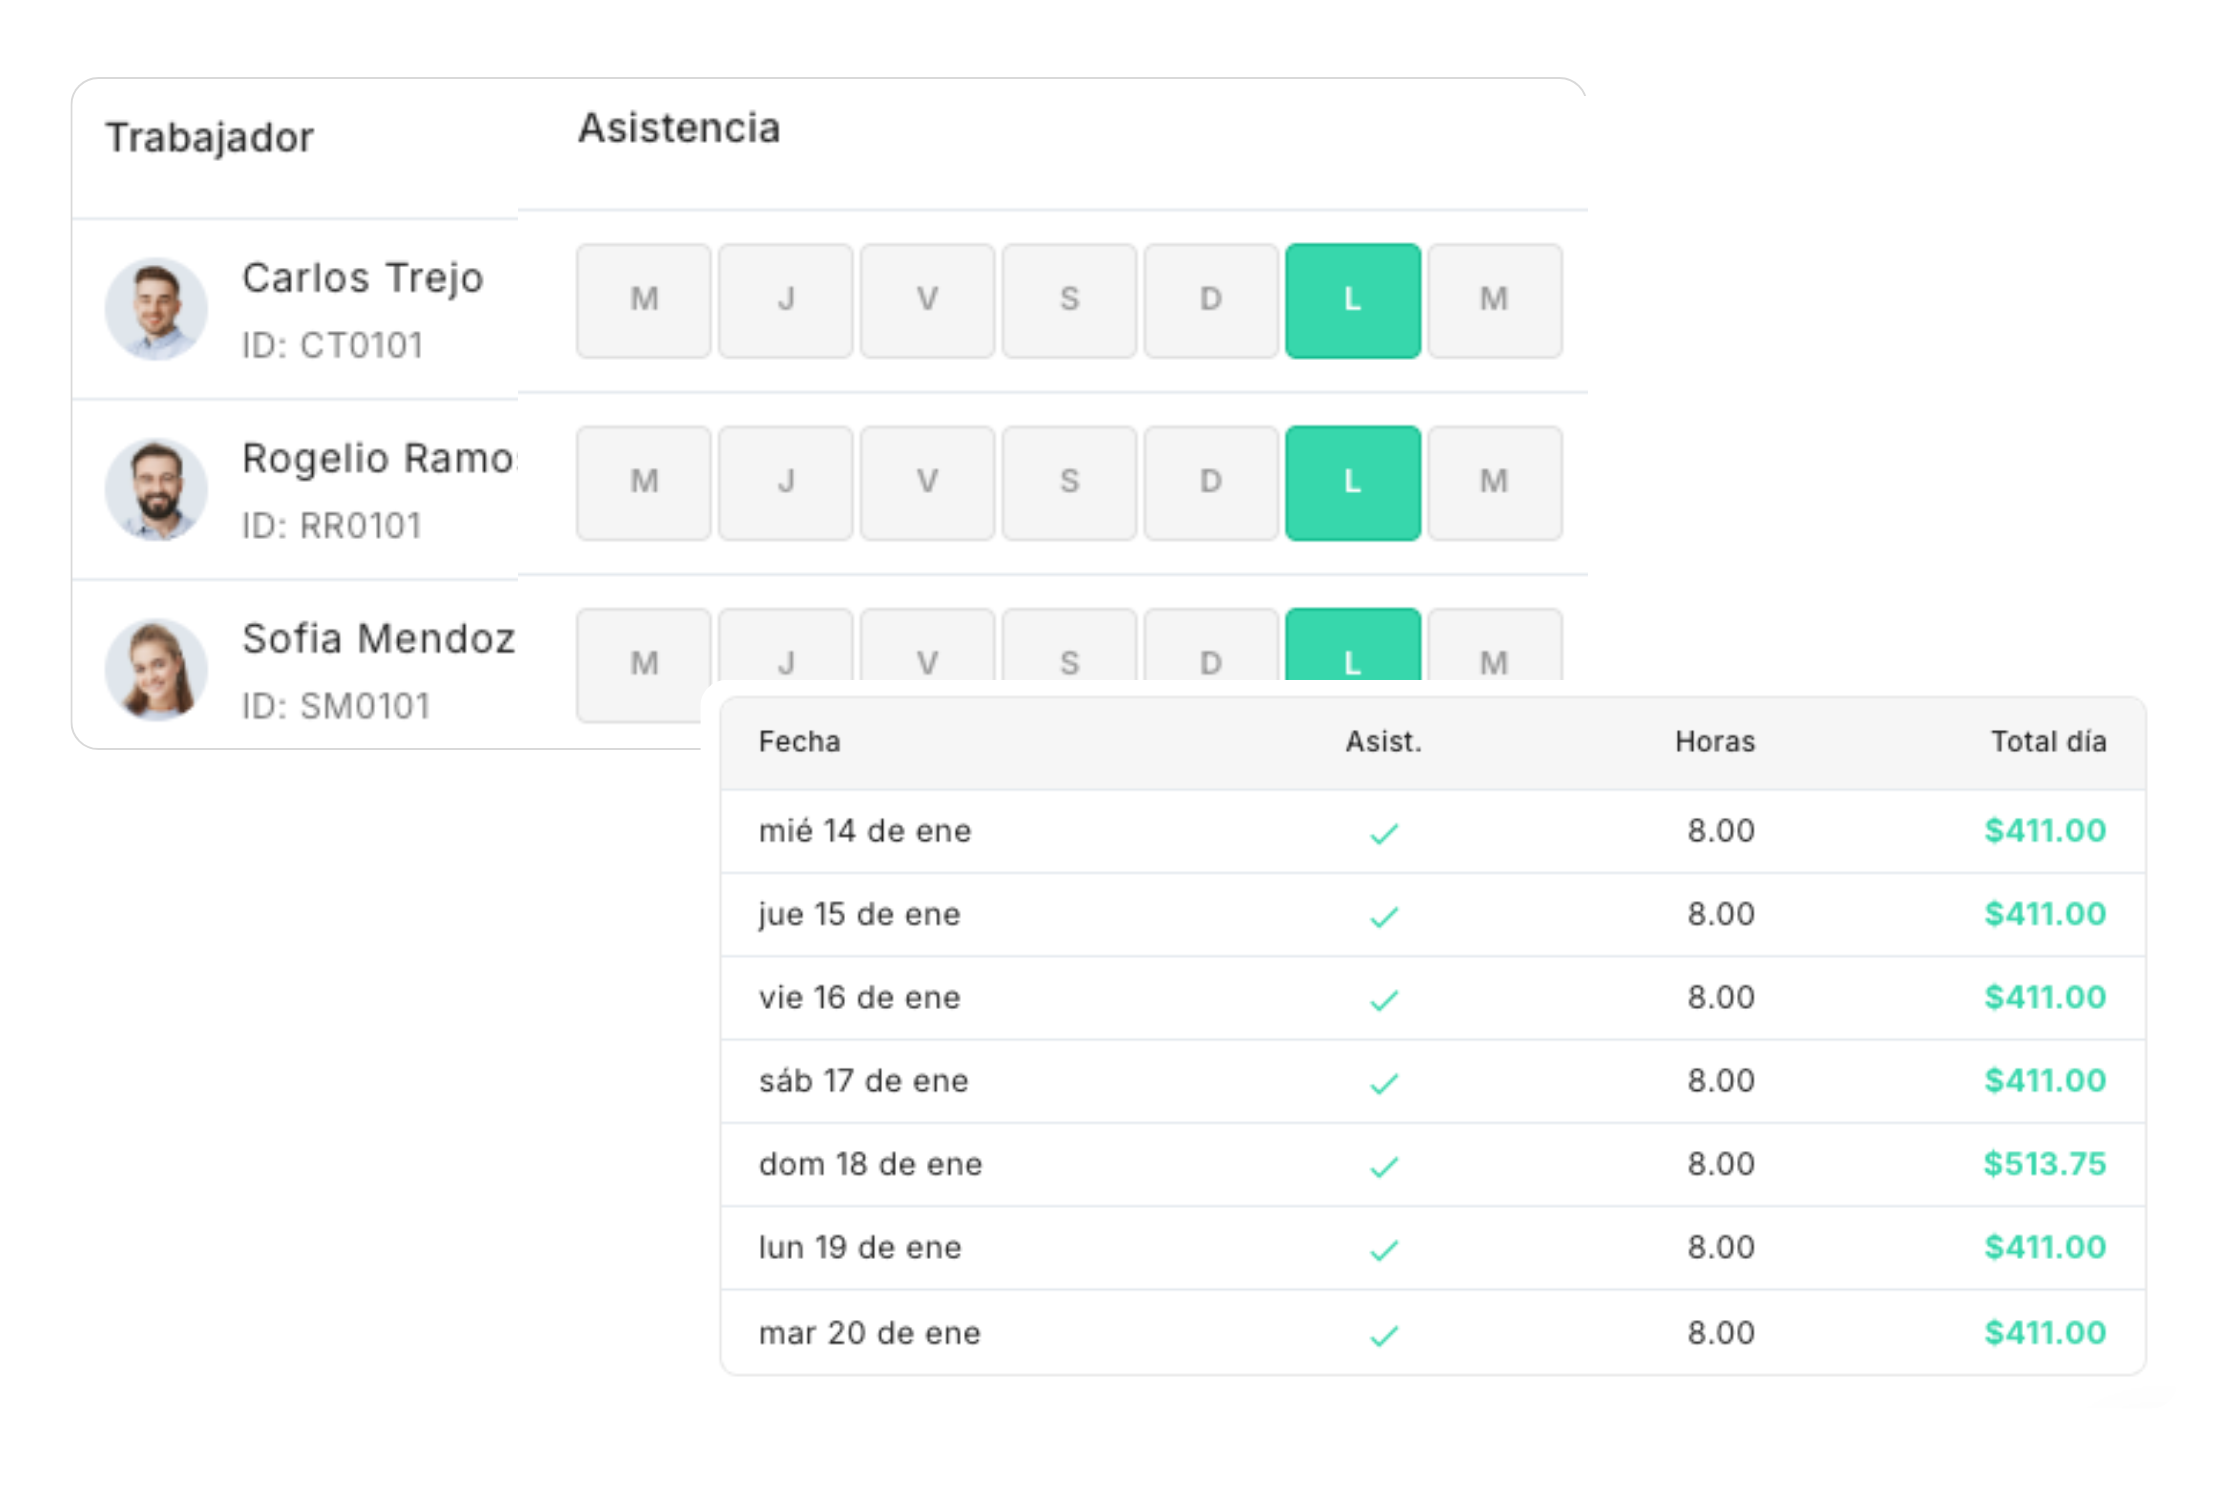Toggle Rogelio Ramos's green L attendance day
The image size is (2232, 1500).
[1352, 482]
